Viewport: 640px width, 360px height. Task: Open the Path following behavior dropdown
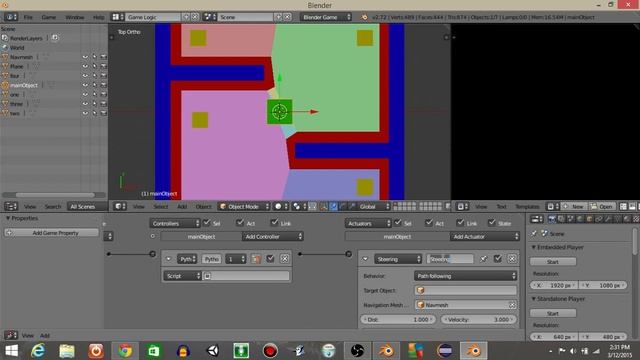pyautogui.click(x=465, y=276)
